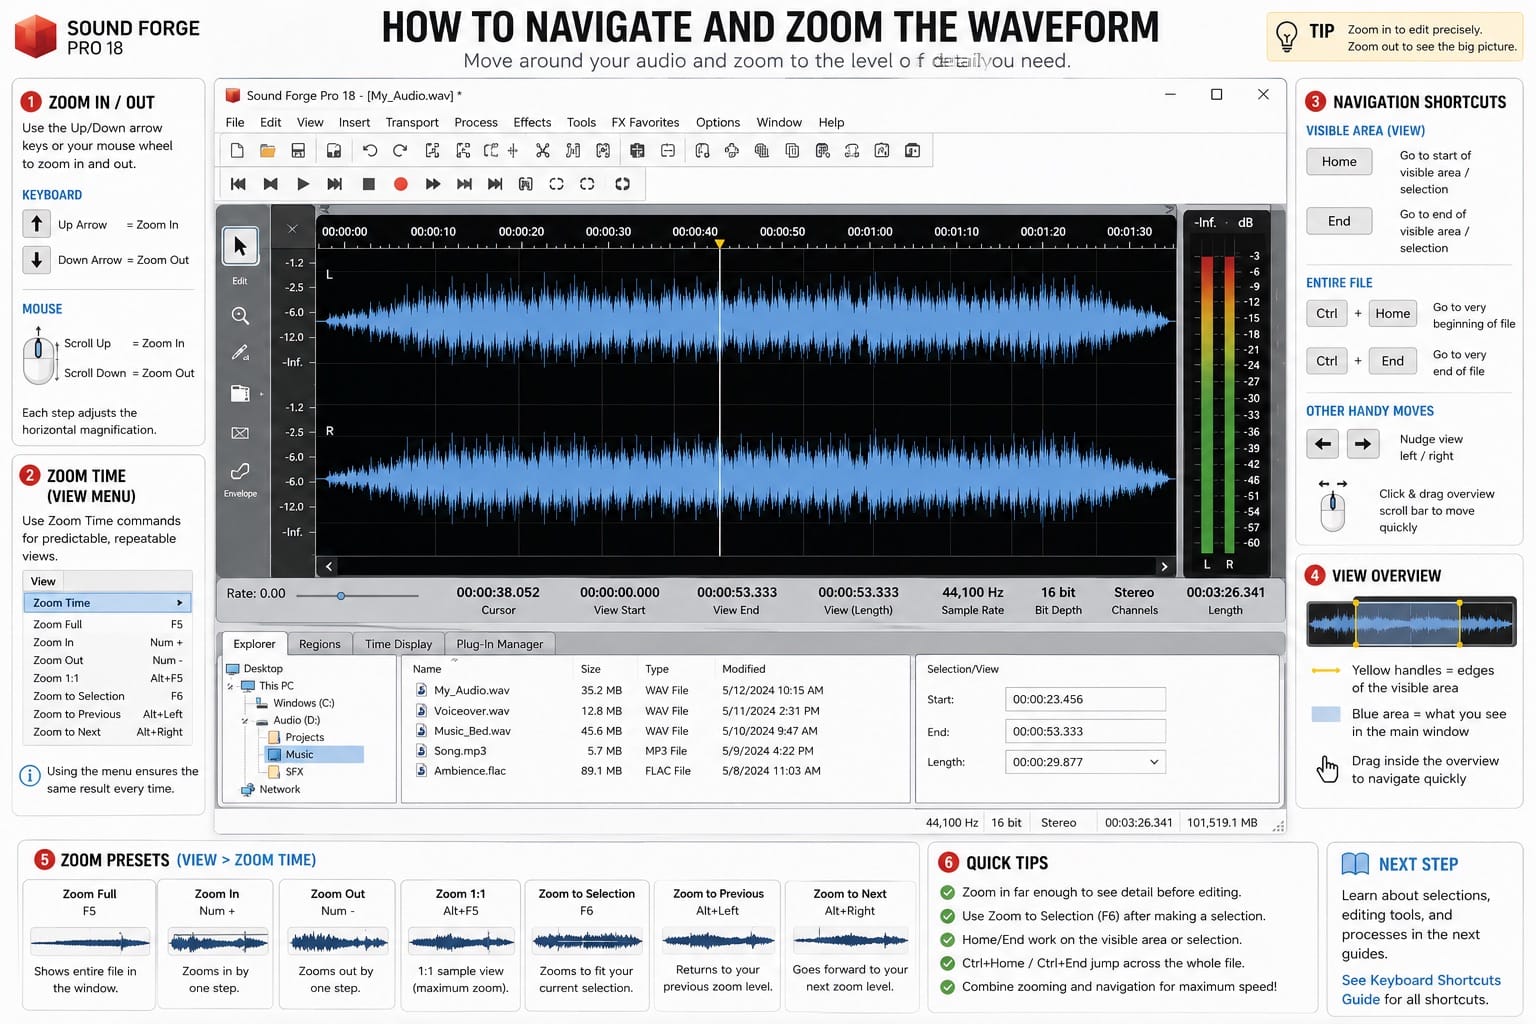Image resolution: width=1536 pixels, height=1024 pixels.
Task: Redo the action using the toolbar arrow
Action: coord(400,151)
